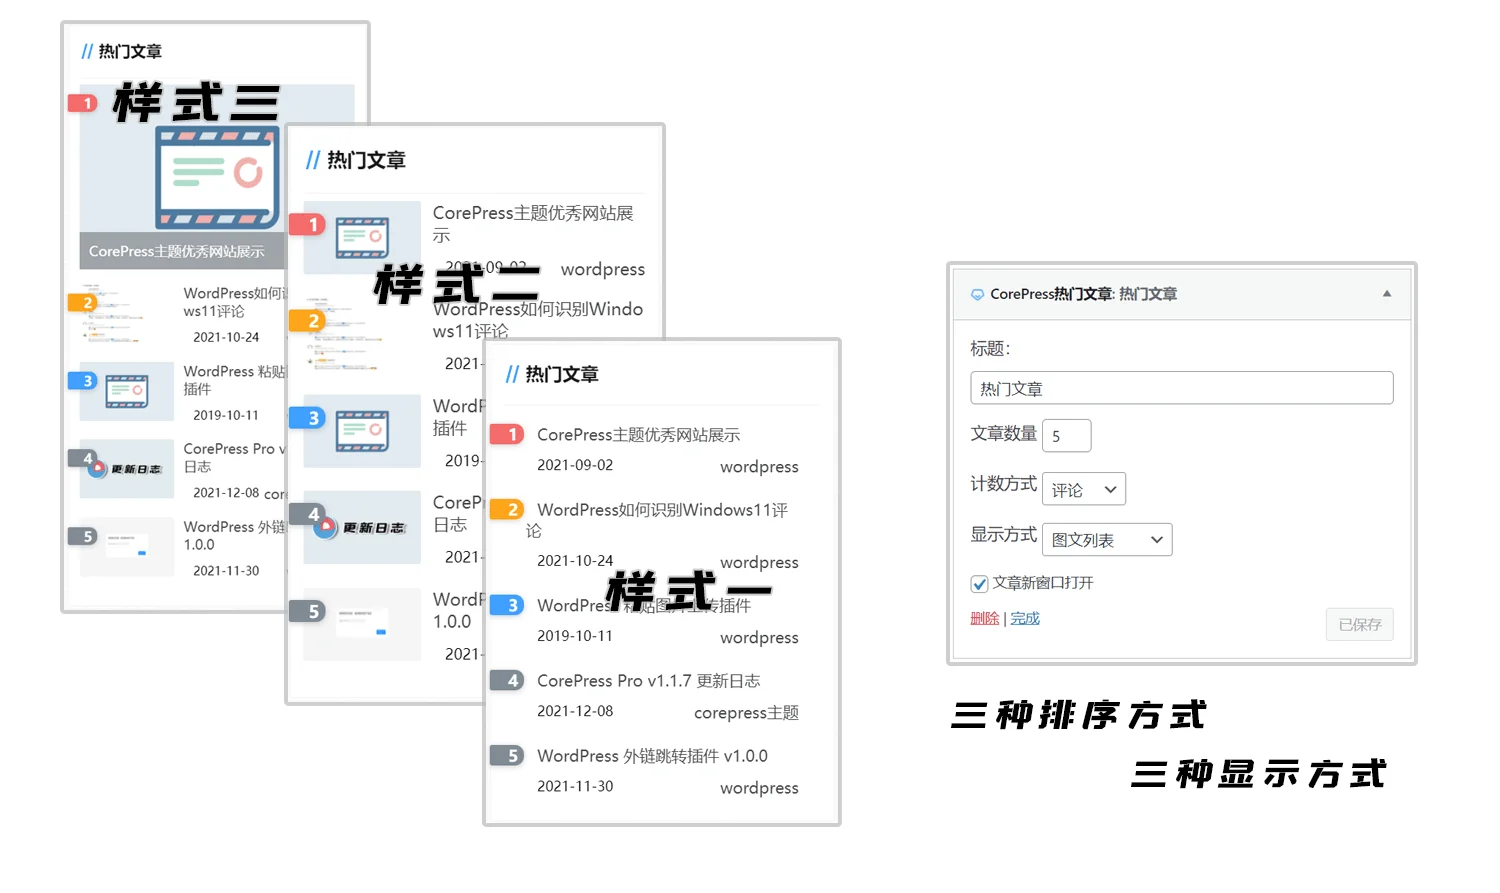Screen dimensions: 1500x893
Task: Click 热门文章 heading of the middle panel
Action: point(366,160)
